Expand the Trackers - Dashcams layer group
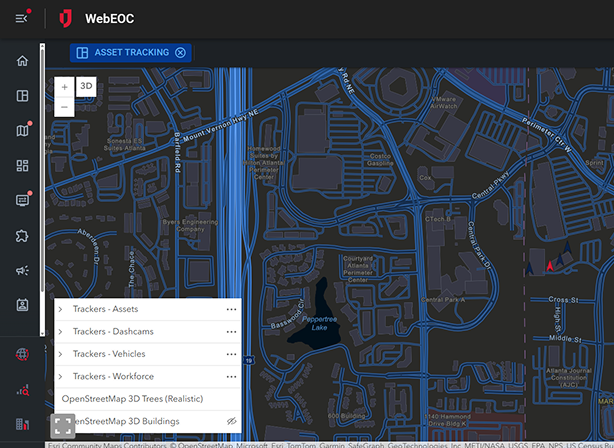This screenshot has width=614, height=448. [x=61, y=331]
